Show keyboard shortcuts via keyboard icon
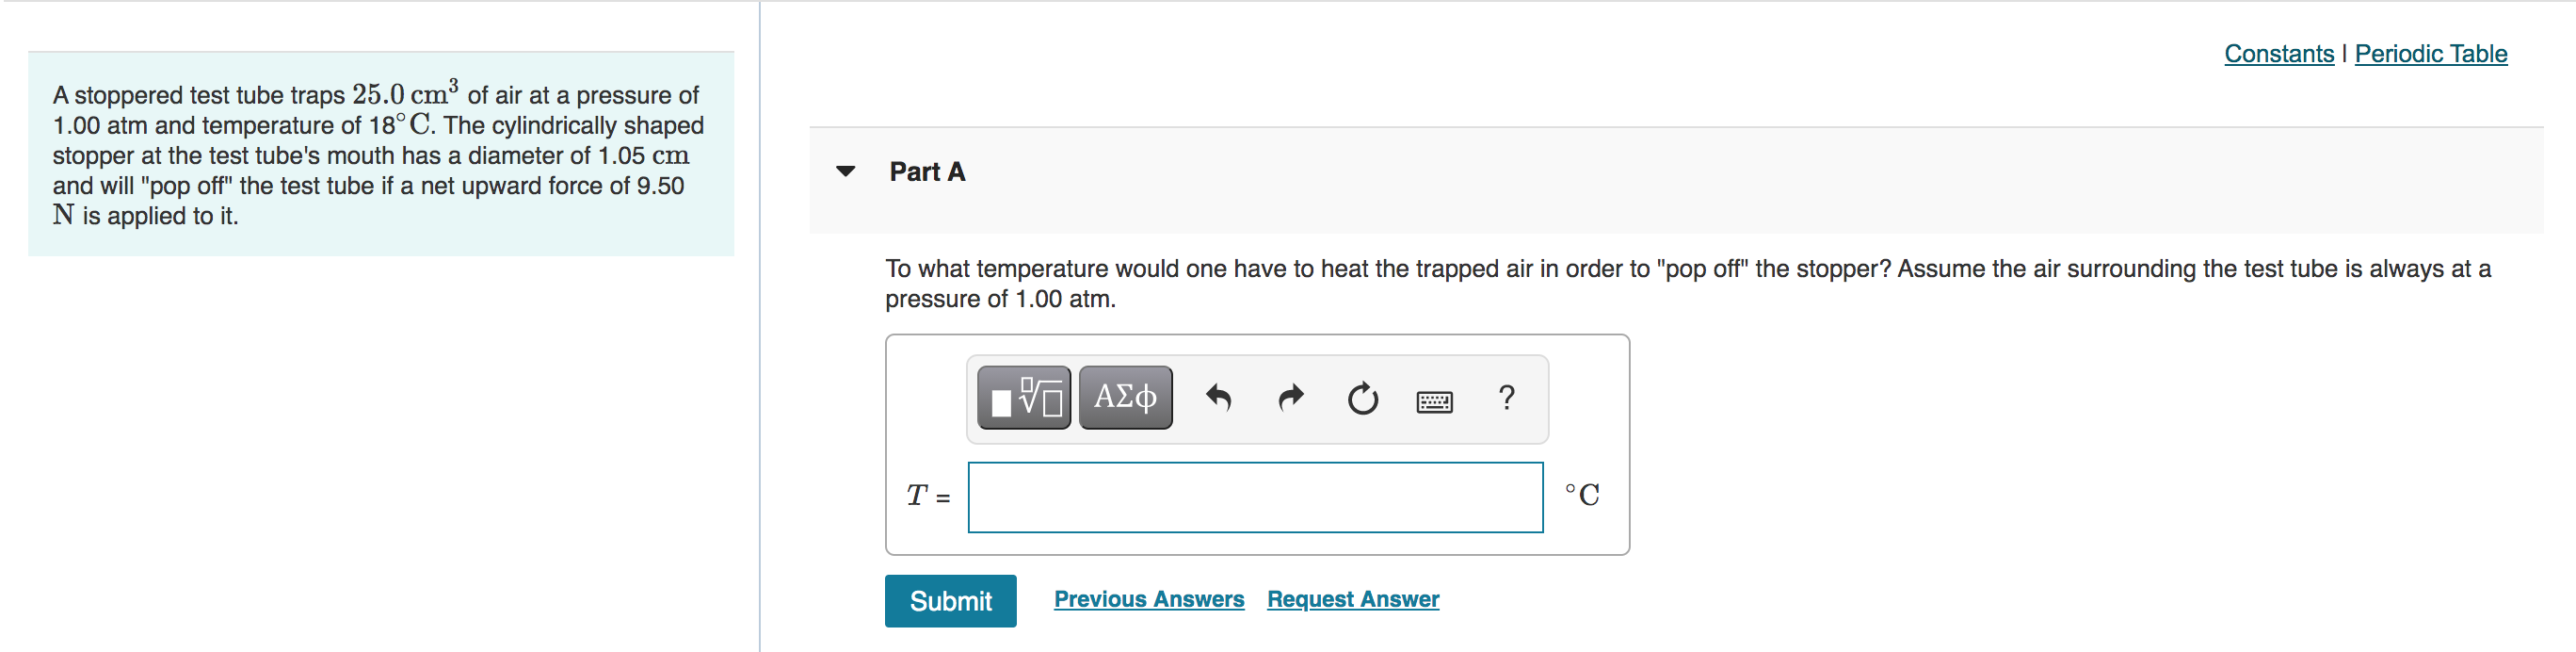 pyautogui.click(x=1434, y=402)
